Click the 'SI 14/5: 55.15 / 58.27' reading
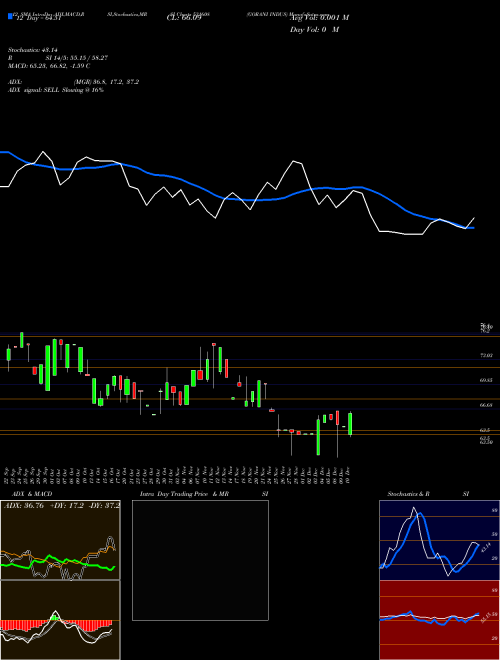Screen dimensions: 500x660 point(77,58)
